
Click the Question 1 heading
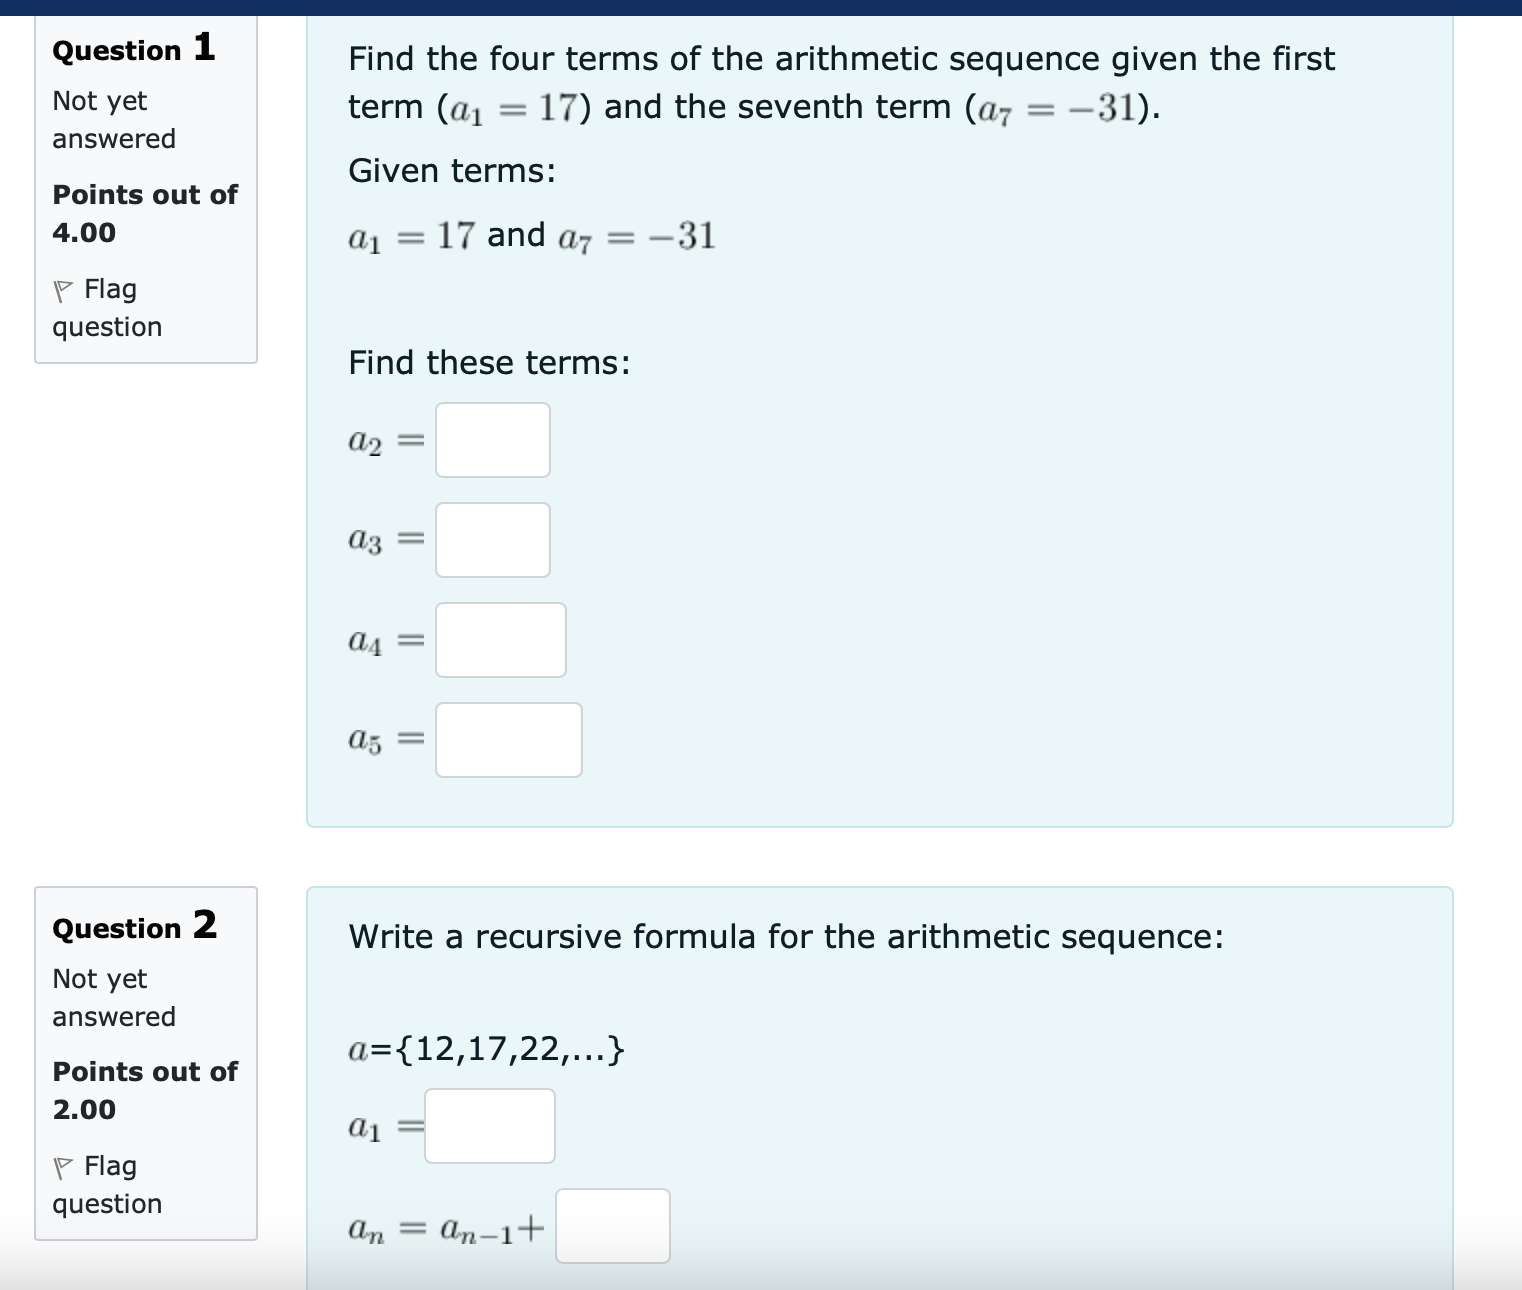pyautogui.click(x=132, y=50)
